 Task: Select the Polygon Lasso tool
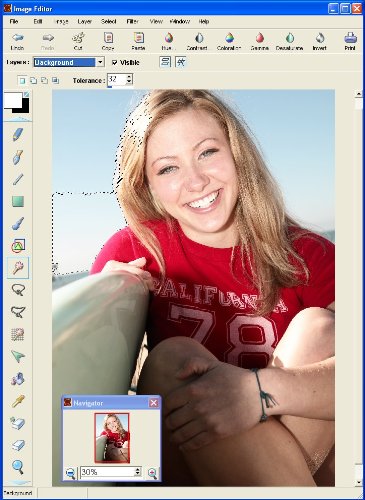[18, 312]
